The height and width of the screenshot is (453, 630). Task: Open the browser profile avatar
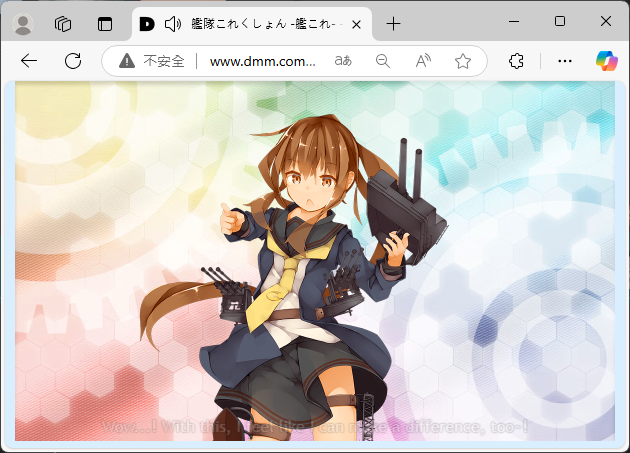click(x=23, y=24)
